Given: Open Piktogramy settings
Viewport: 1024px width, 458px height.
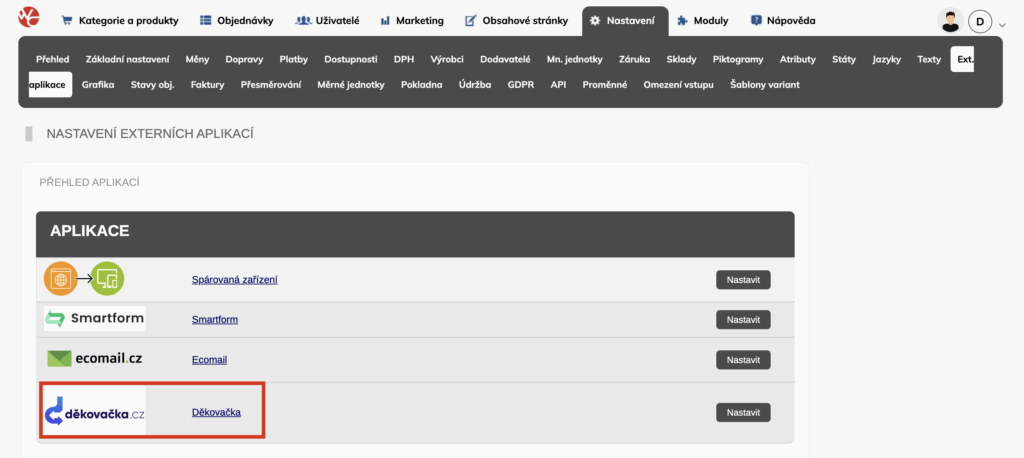Looking at the screenshot, I should point(738,59).
